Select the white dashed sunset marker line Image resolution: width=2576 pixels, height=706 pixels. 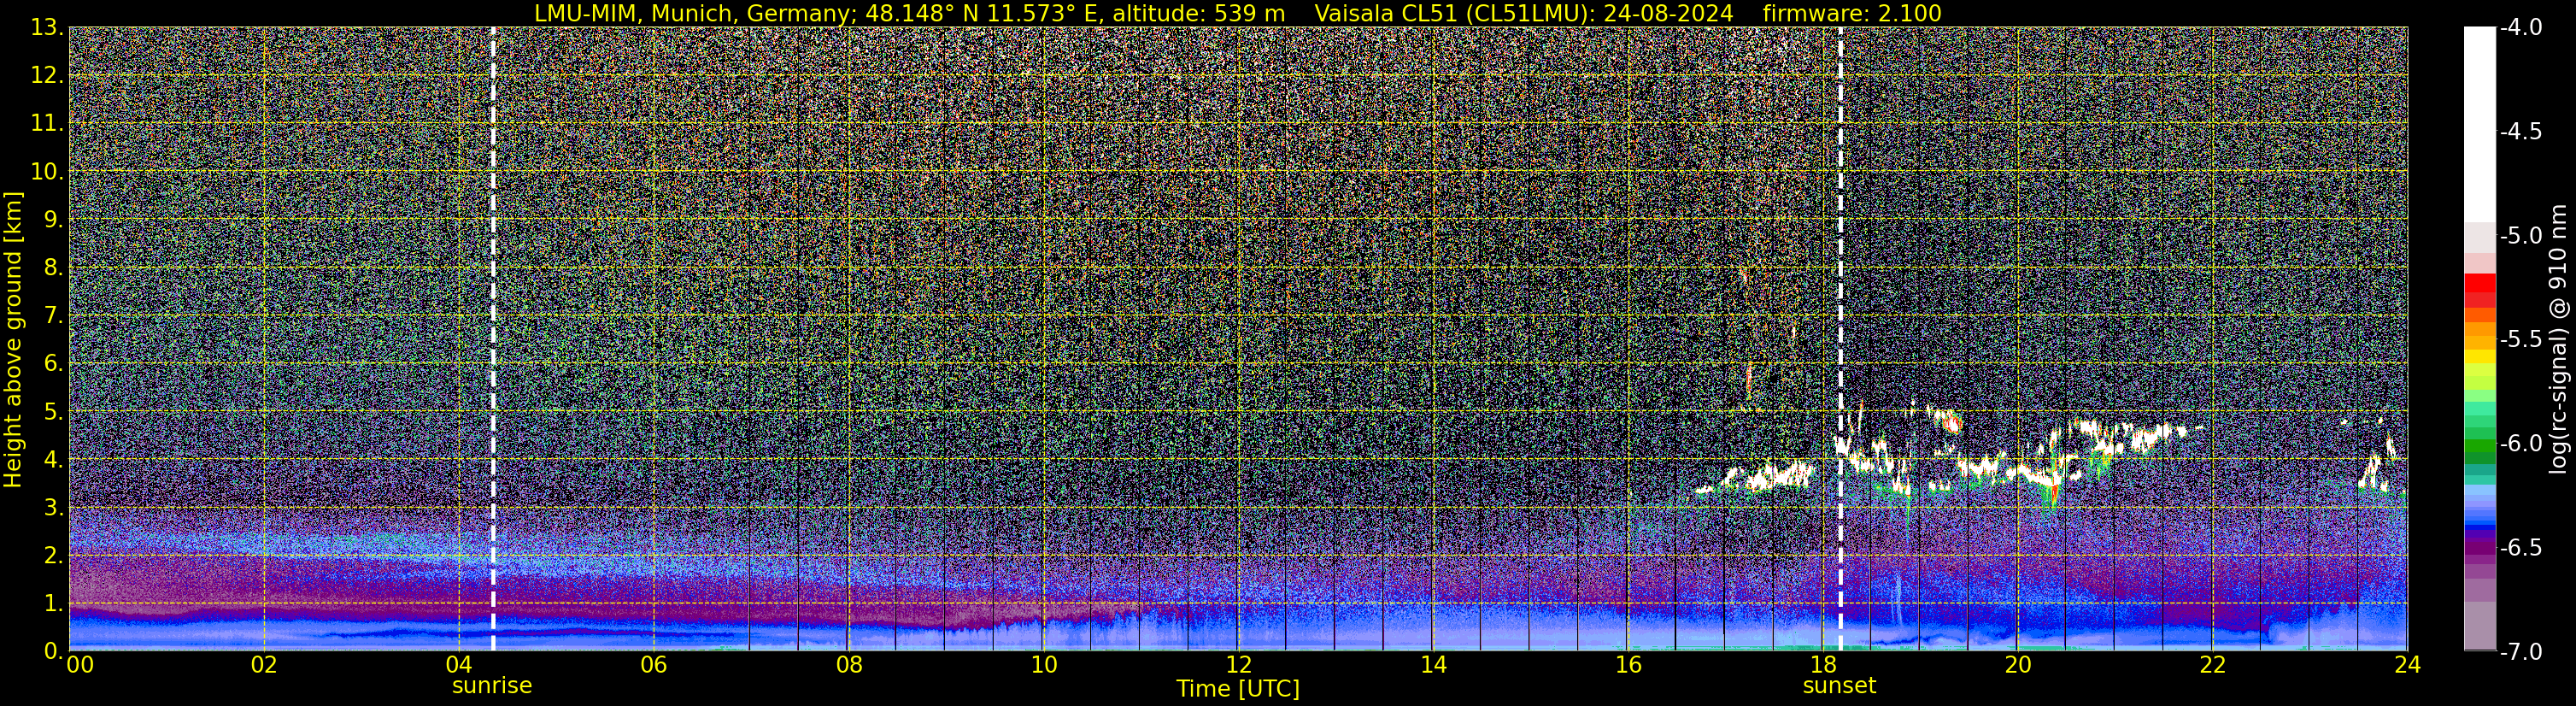[x=1840, y=339]
